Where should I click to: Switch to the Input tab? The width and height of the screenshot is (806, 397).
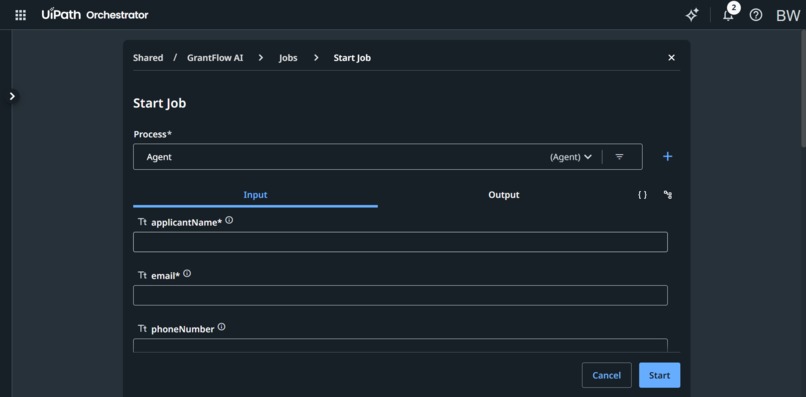pos(255,195)
